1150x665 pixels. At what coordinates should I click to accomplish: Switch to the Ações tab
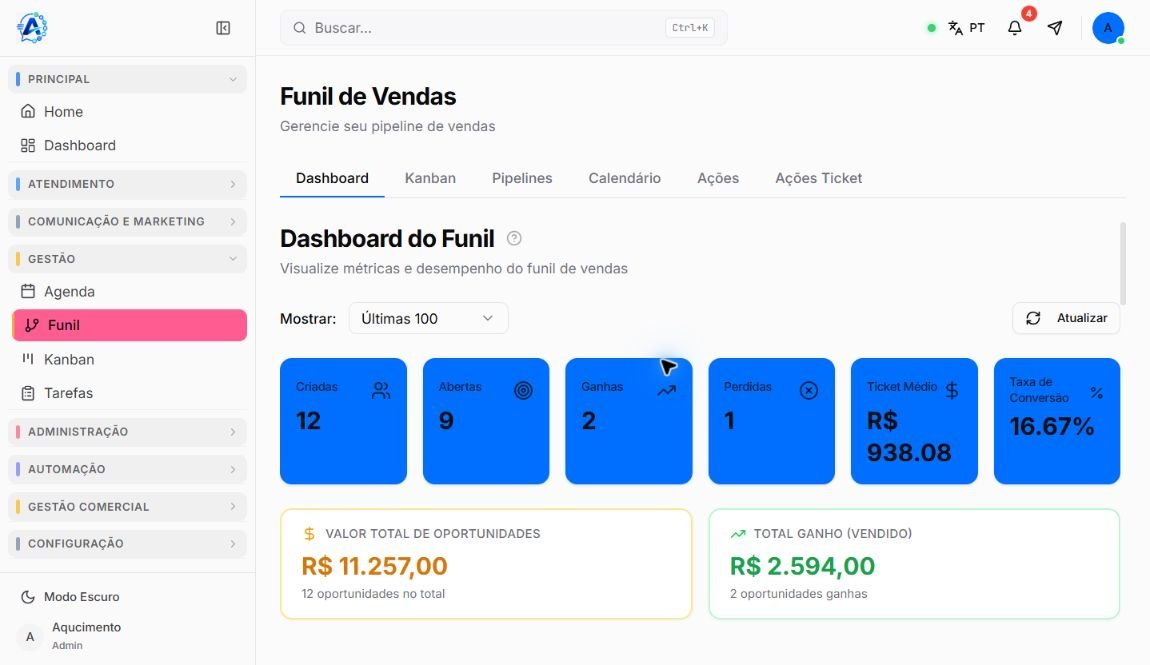[x=718, y=178]
